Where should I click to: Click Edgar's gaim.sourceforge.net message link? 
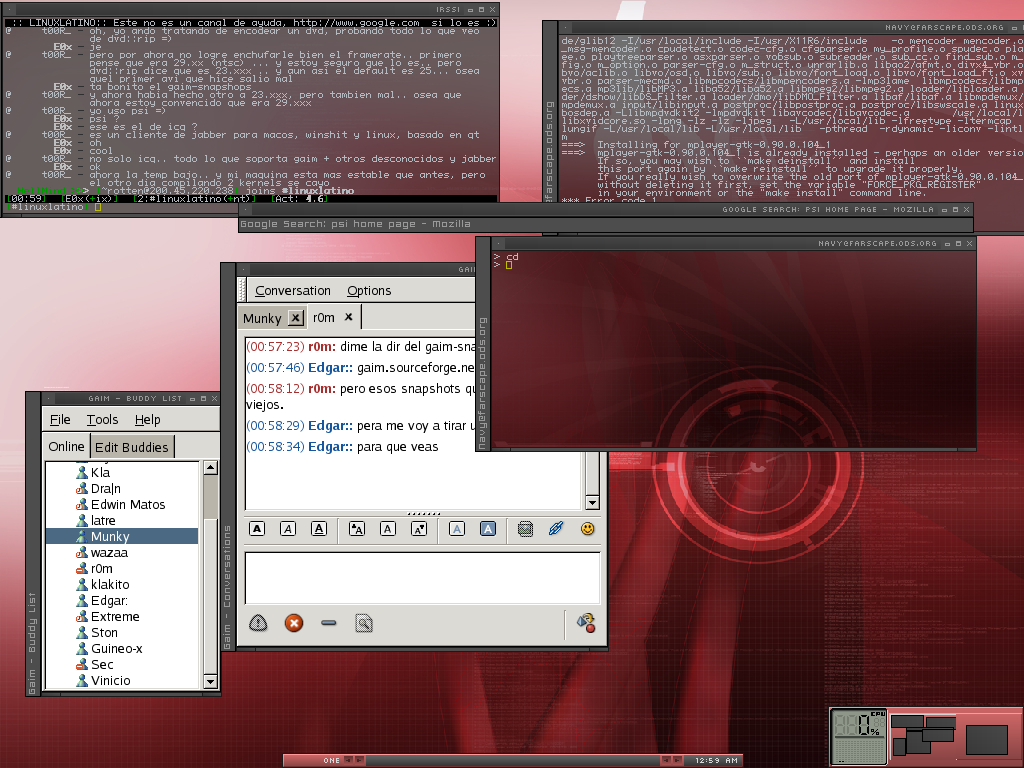click(415, 368)
